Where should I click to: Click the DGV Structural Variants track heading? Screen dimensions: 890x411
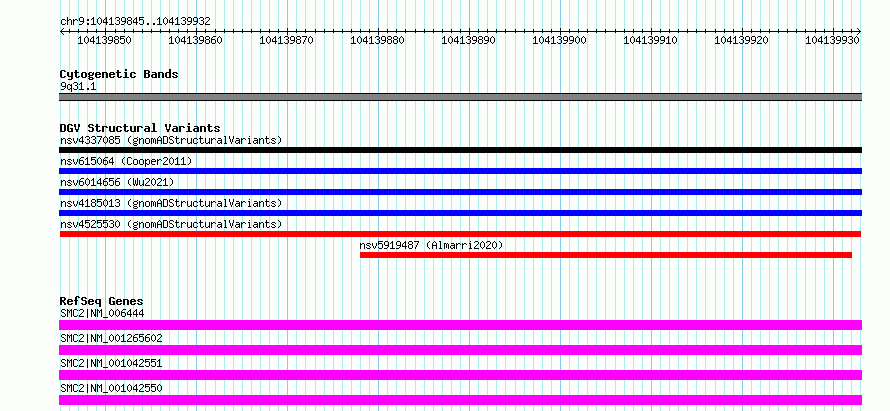click(140, 128)
